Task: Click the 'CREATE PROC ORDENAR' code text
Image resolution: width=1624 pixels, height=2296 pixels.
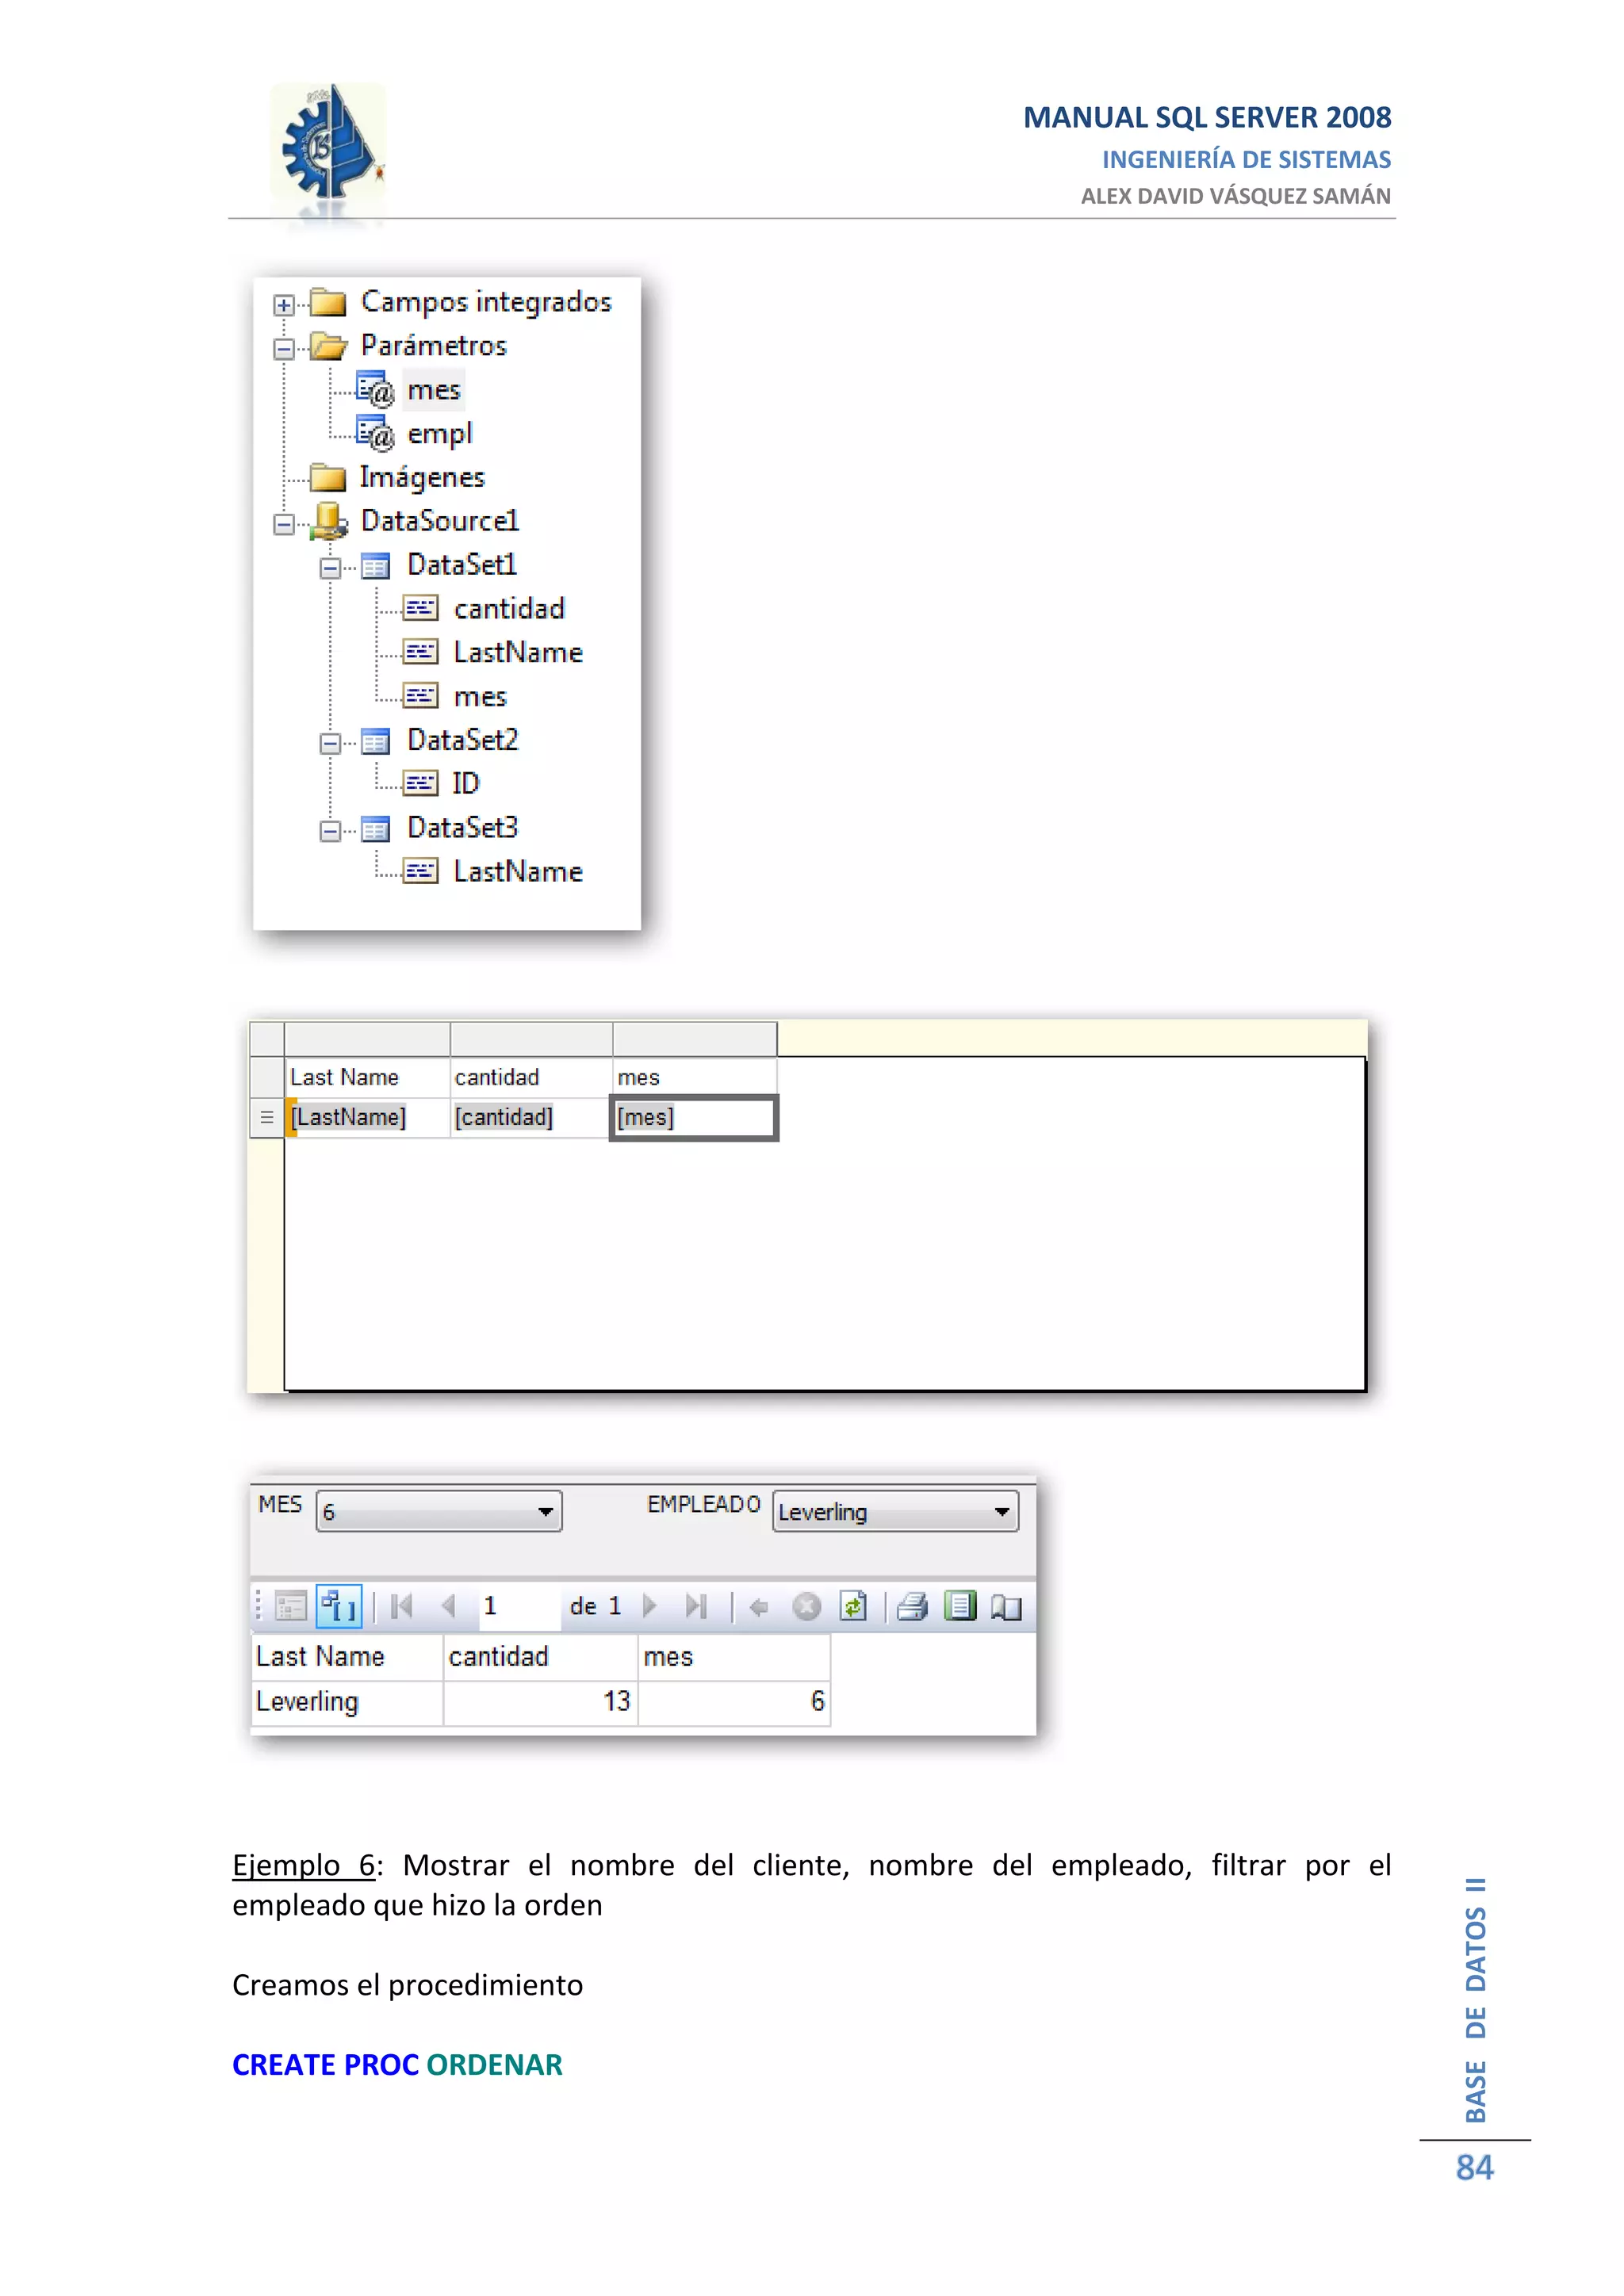Action: 397,2064
